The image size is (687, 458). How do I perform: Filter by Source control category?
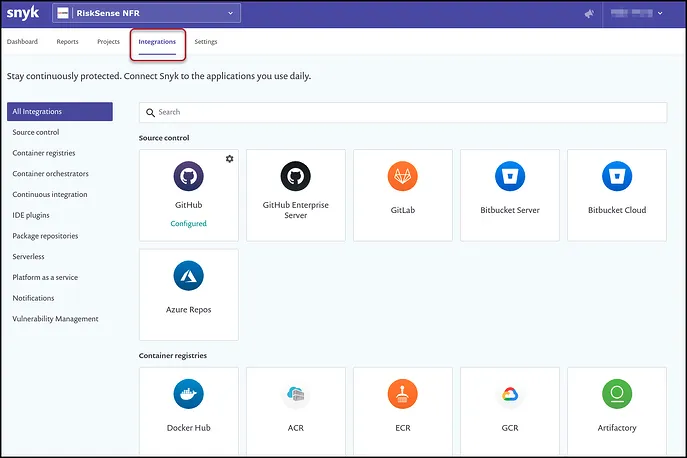click(36, 132)
